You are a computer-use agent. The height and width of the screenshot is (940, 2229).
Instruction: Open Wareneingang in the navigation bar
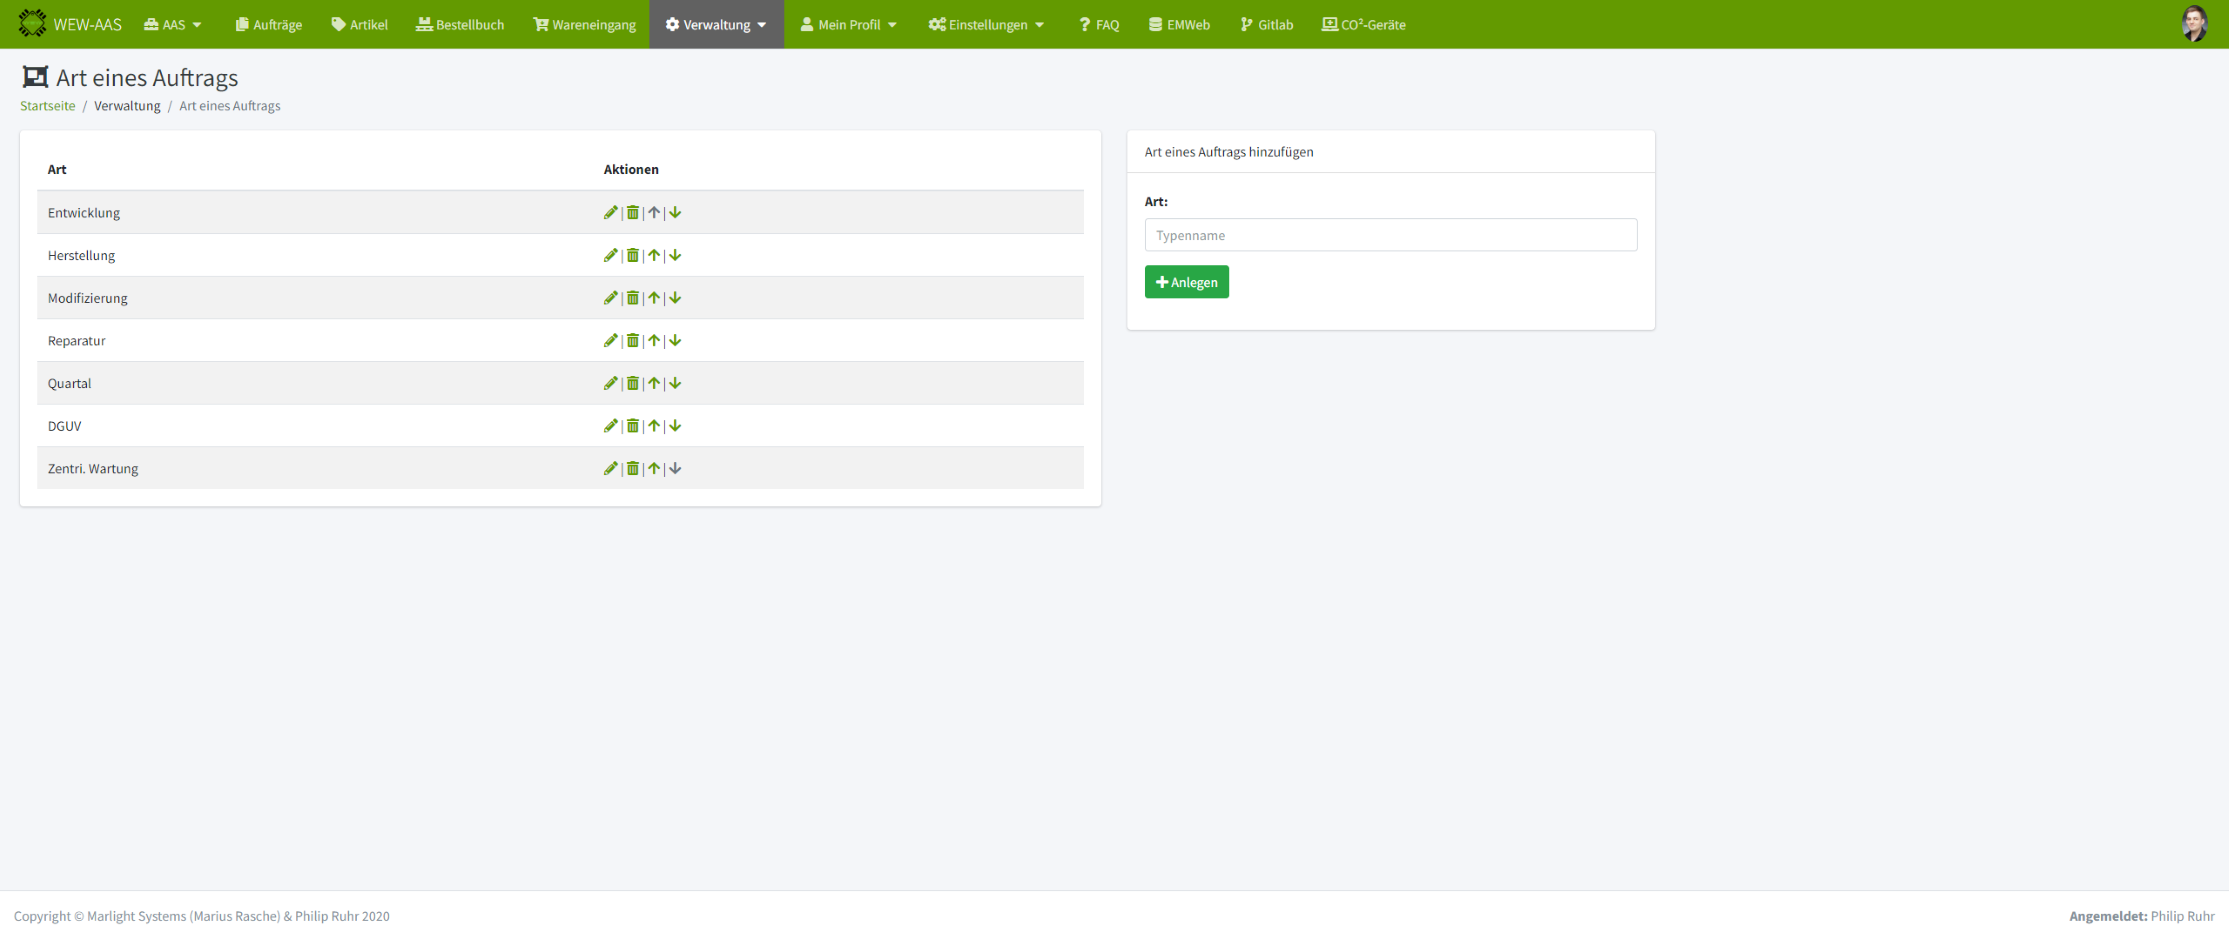coord(585,25)
